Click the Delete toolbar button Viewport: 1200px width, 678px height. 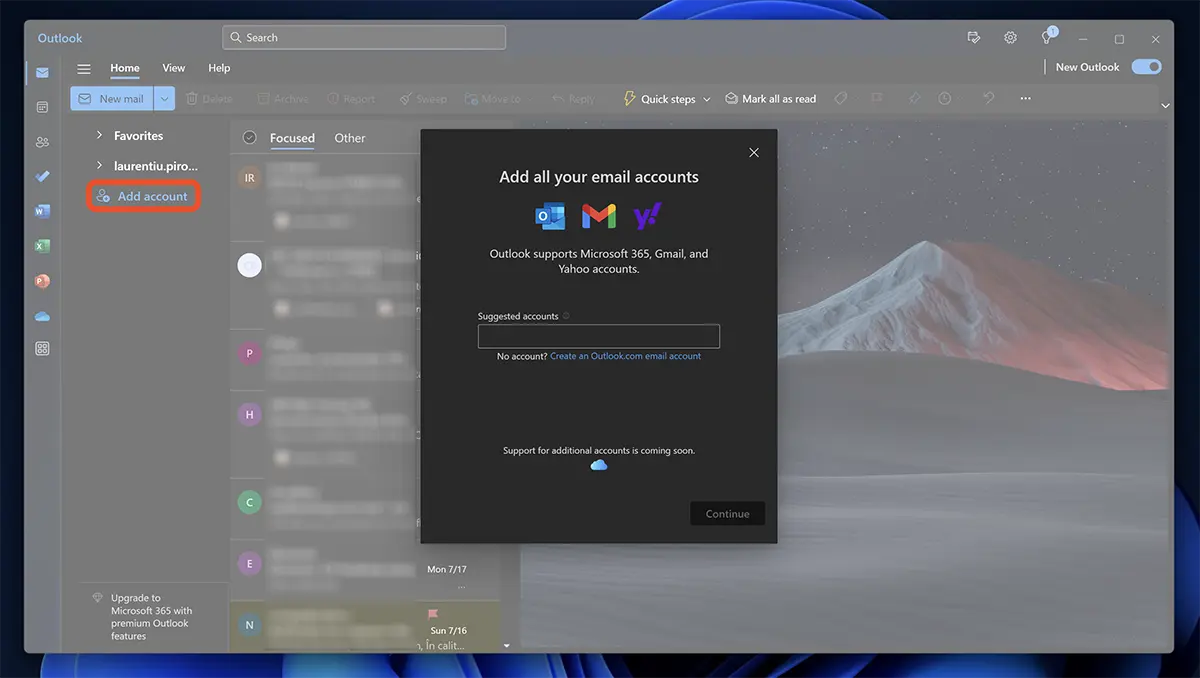coord(210,99)
